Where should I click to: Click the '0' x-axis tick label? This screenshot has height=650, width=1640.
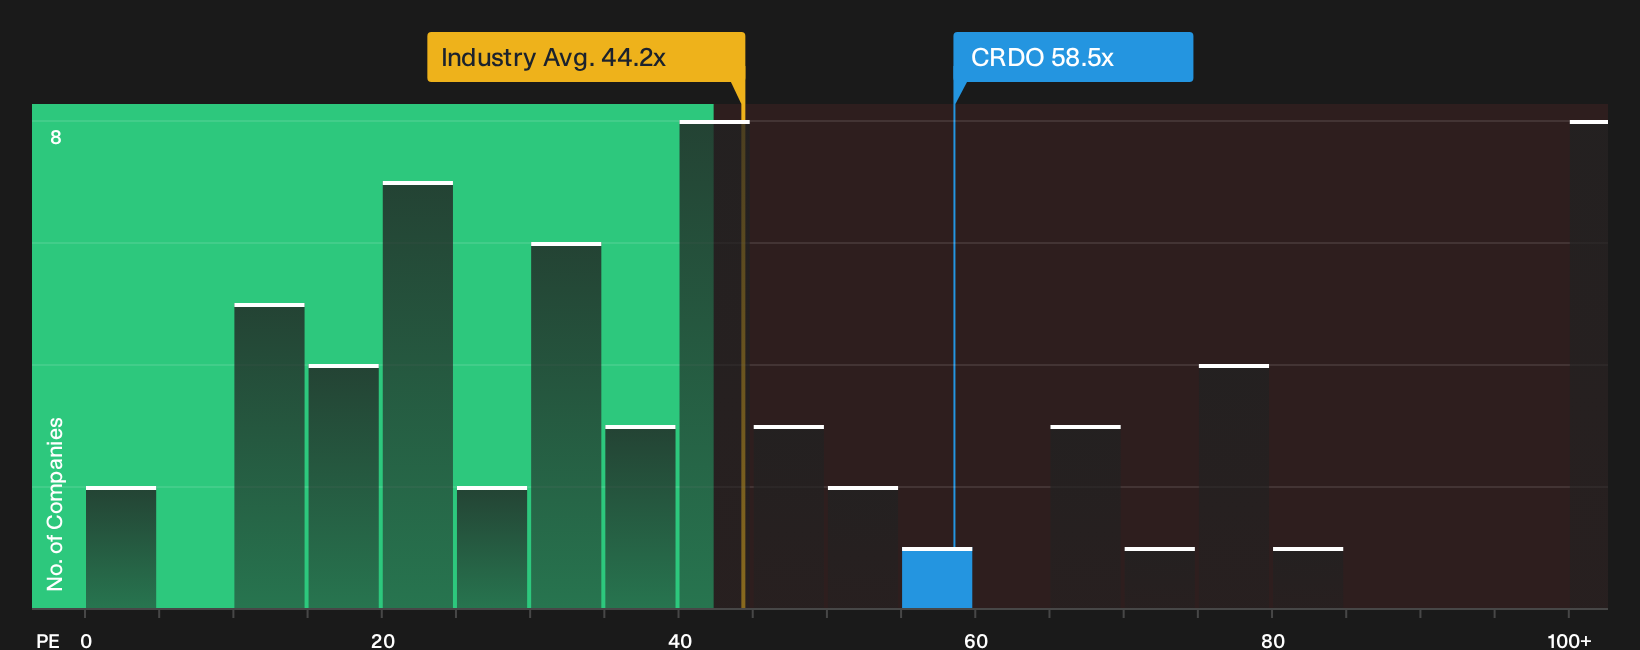(x=86, y=640)
